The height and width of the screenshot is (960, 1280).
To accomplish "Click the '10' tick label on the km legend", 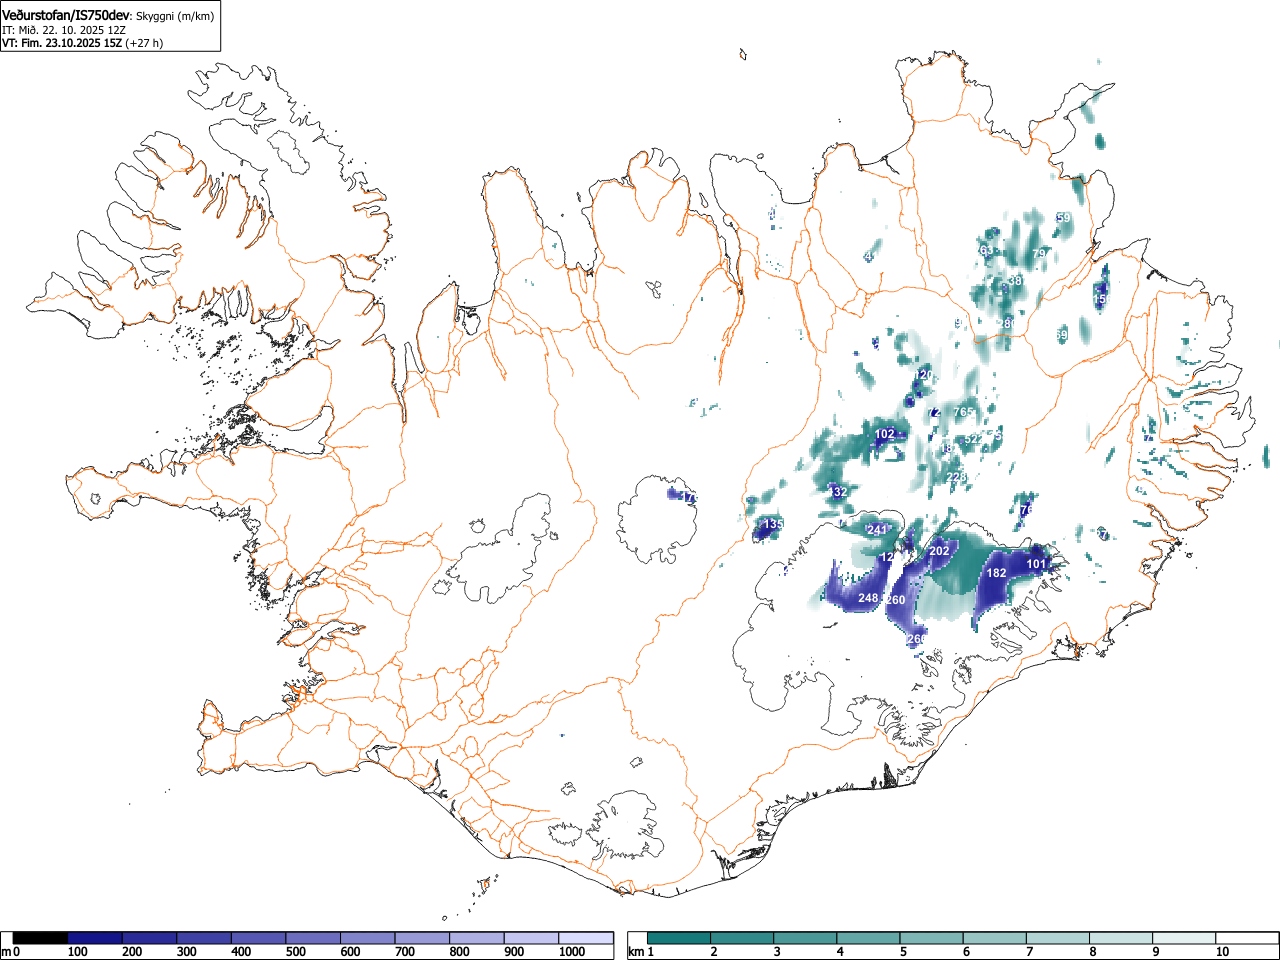I will 1222,952.
